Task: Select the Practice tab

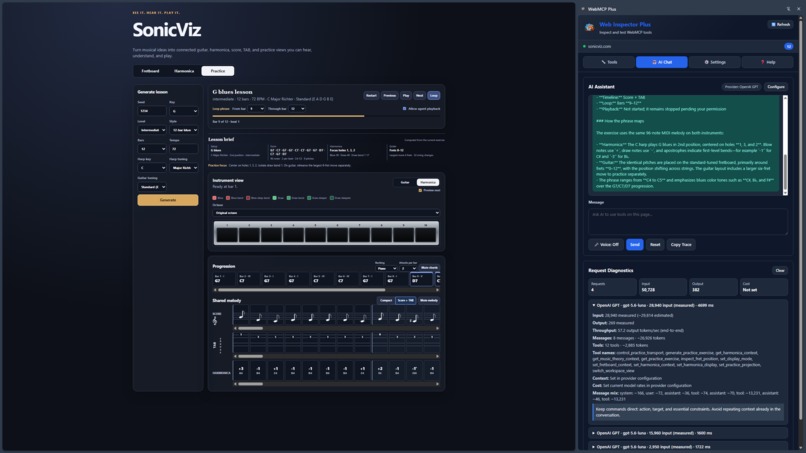Action: coord(217,71)
